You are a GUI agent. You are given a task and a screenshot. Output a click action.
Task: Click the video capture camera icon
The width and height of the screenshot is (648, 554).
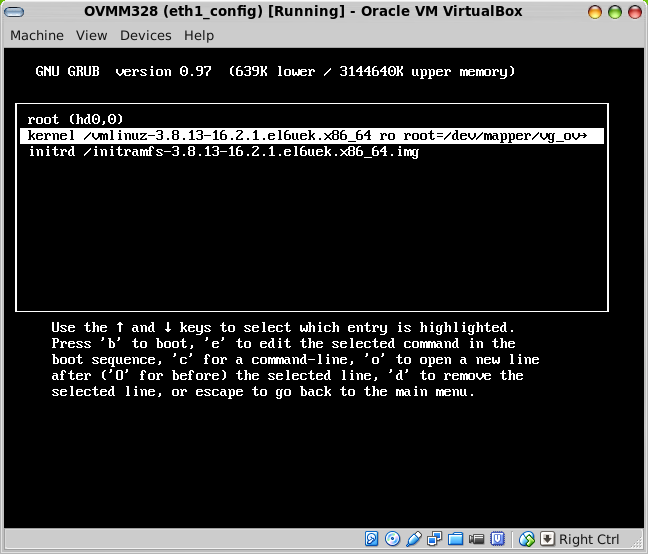click(x=476, y=539)
